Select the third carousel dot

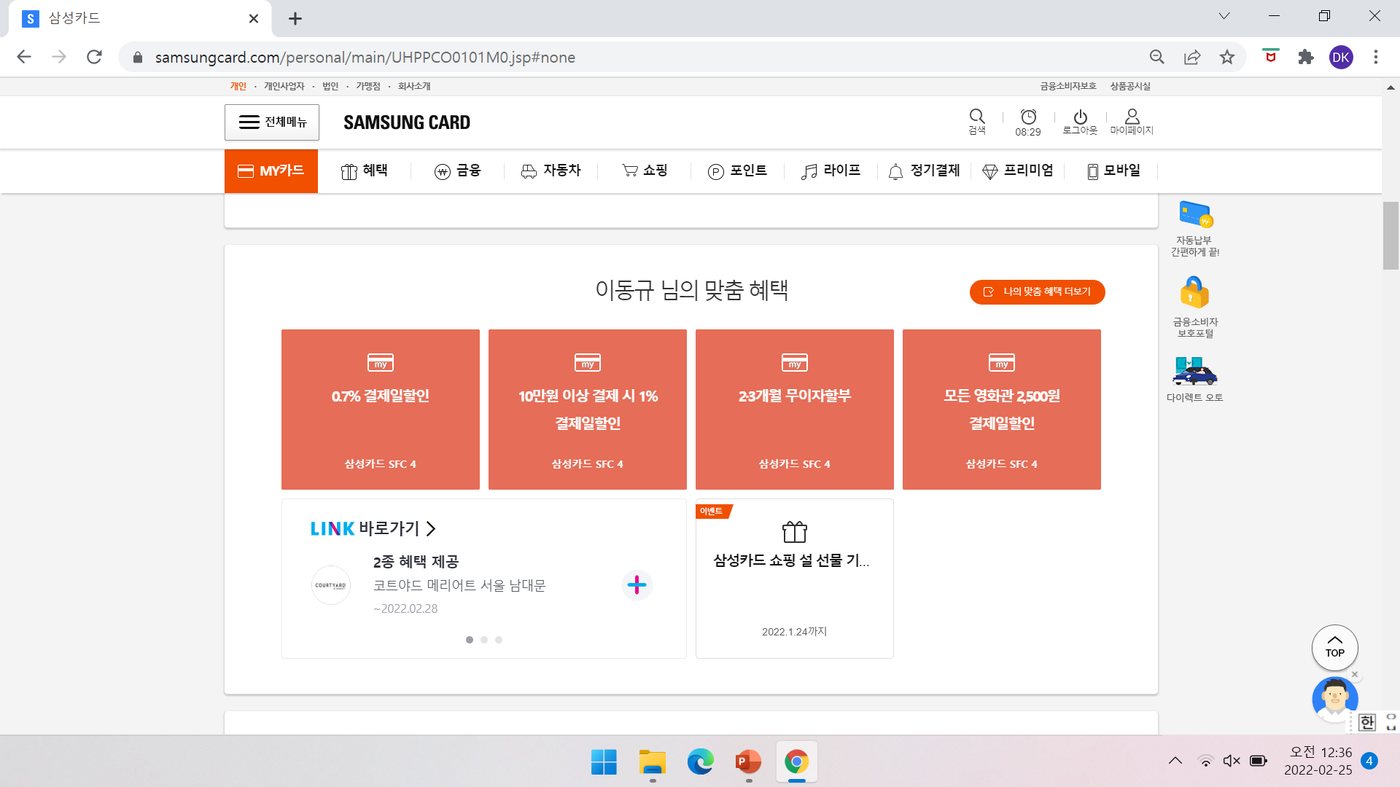pyautogui.click(x=498, y=639)
